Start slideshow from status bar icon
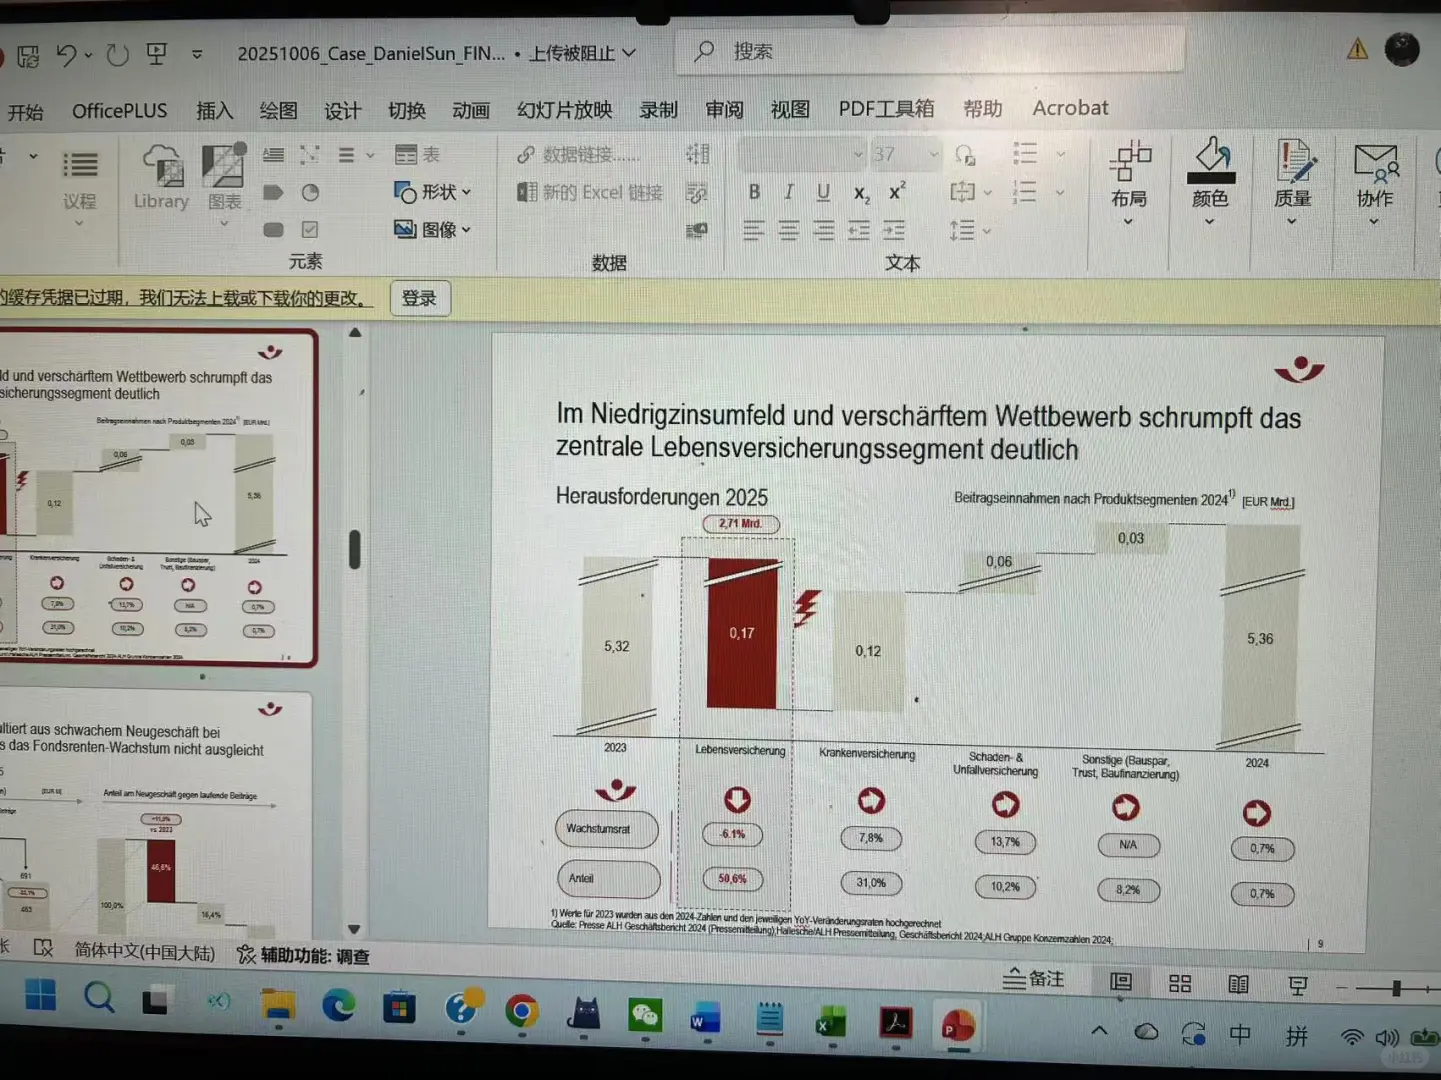 (x=1298, y=986)
